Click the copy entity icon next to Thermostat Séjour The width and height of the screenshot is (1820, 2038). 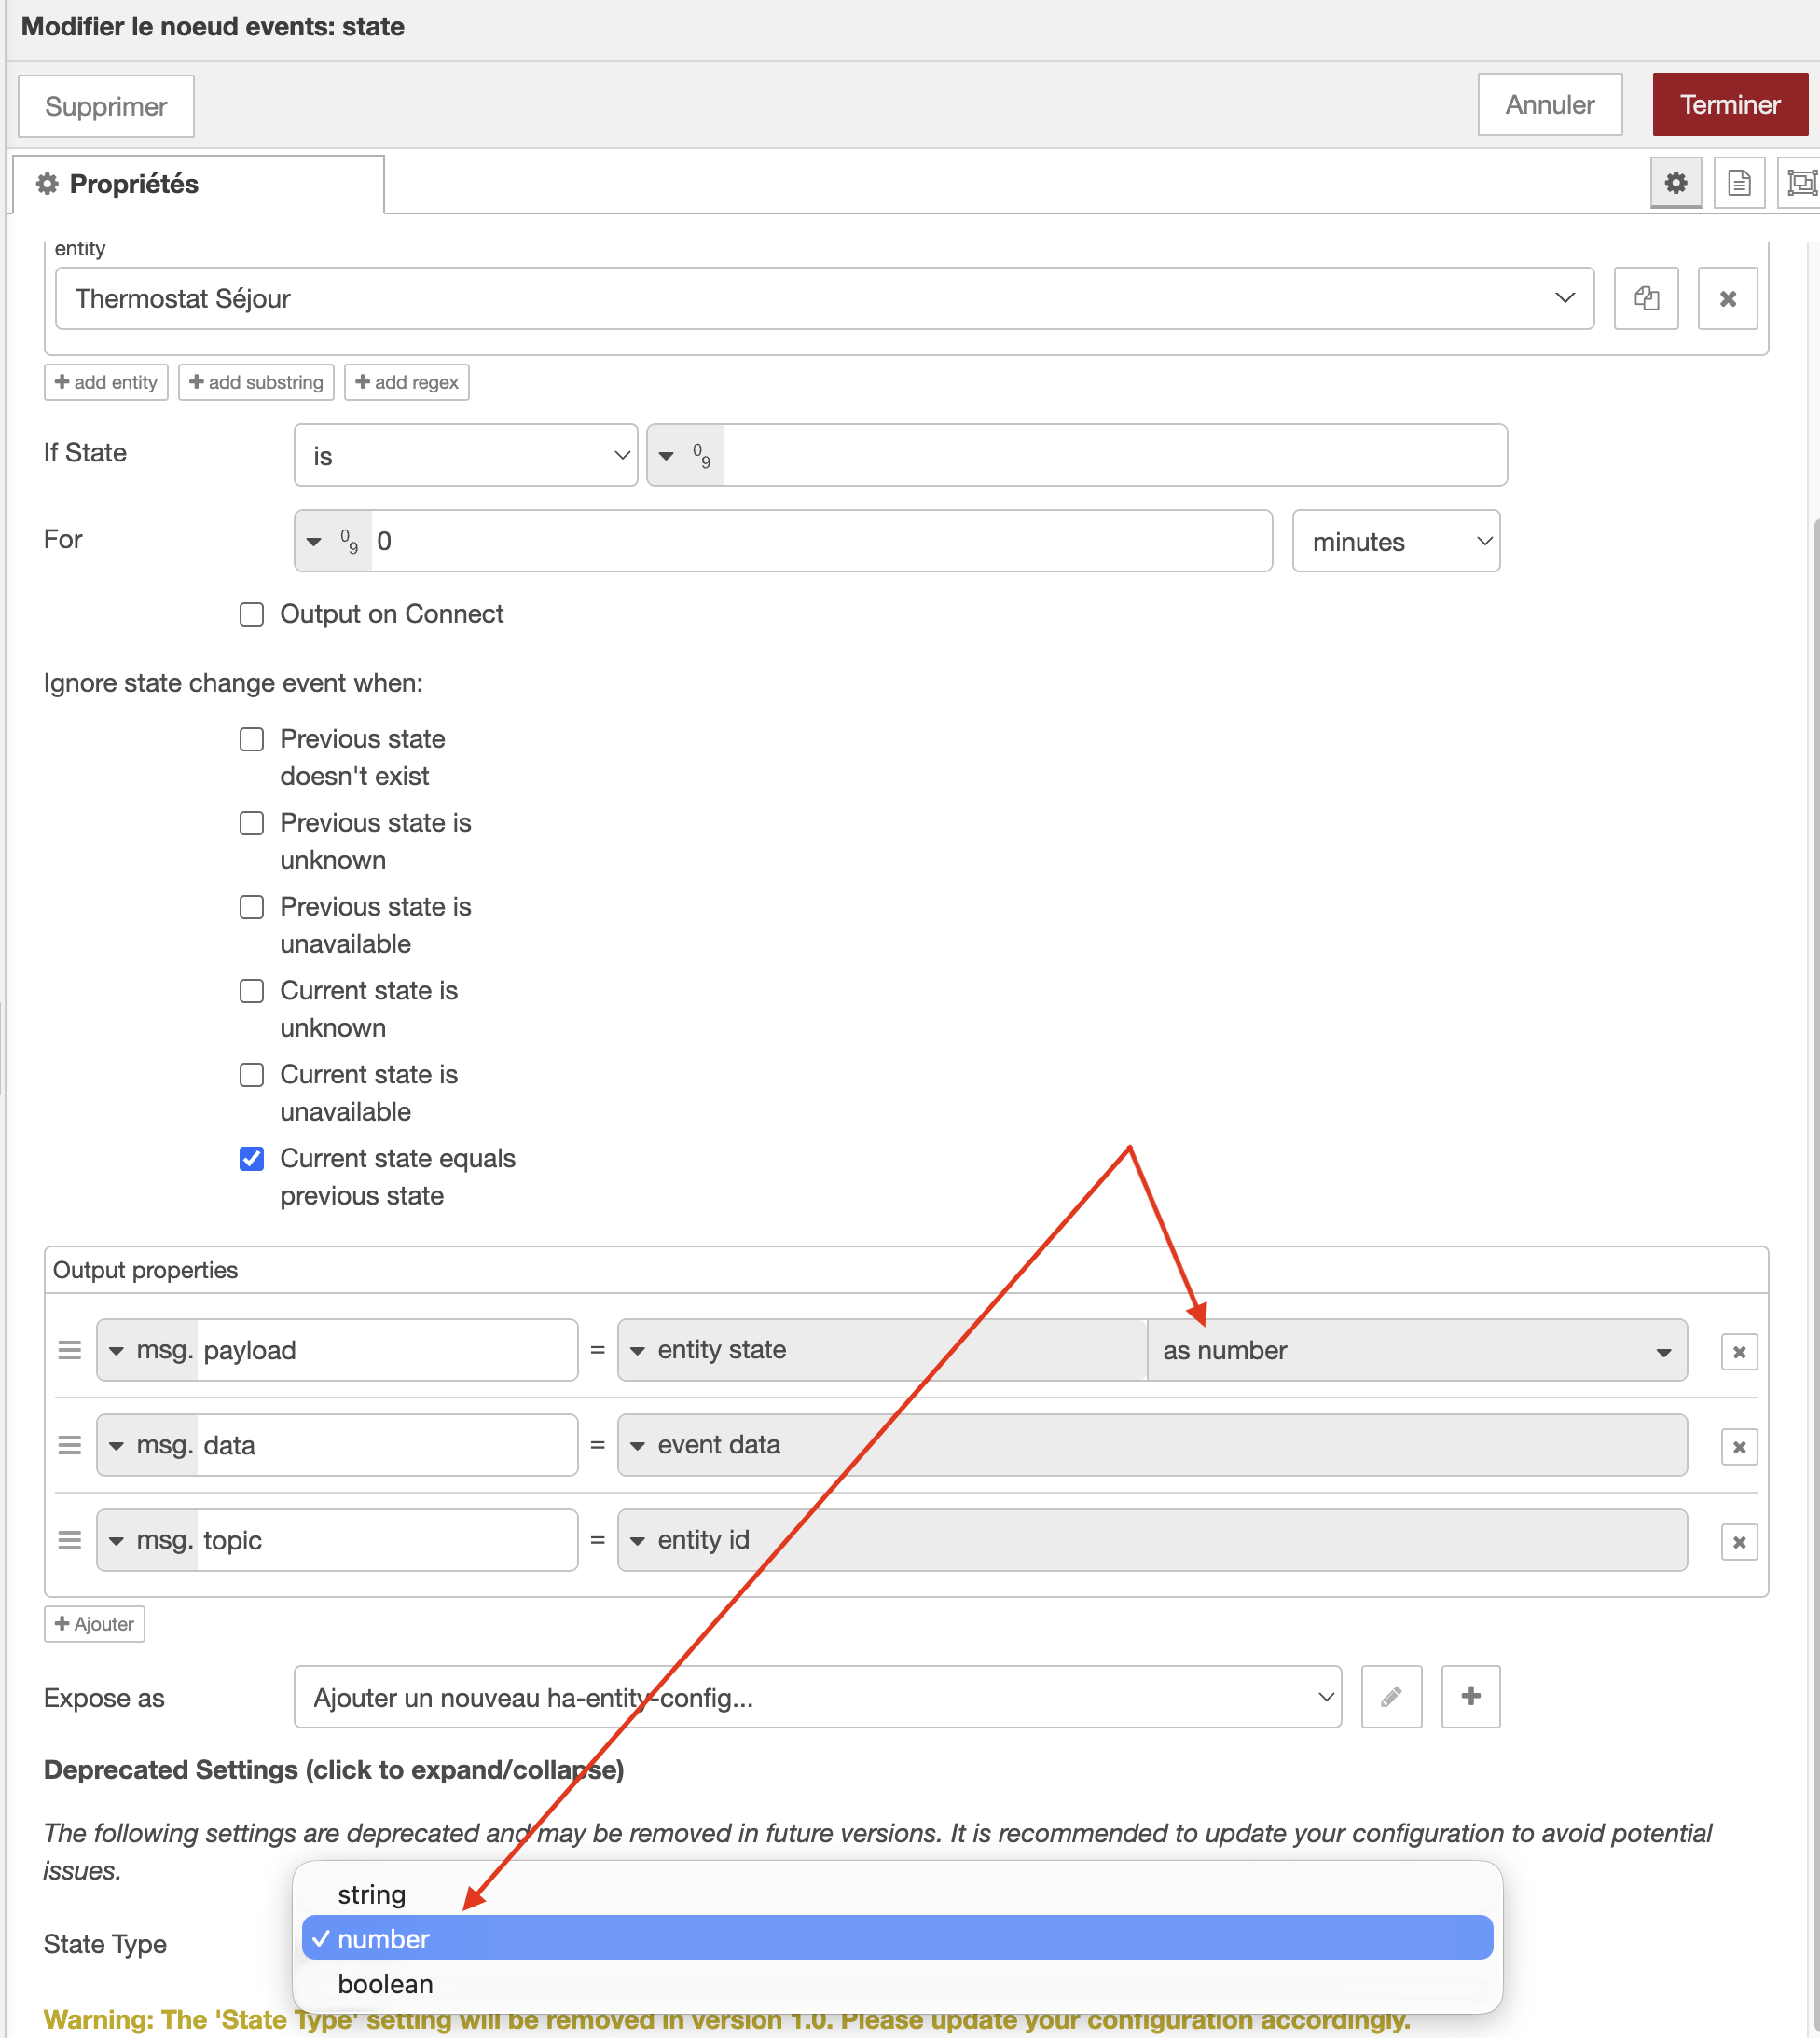1646,298
